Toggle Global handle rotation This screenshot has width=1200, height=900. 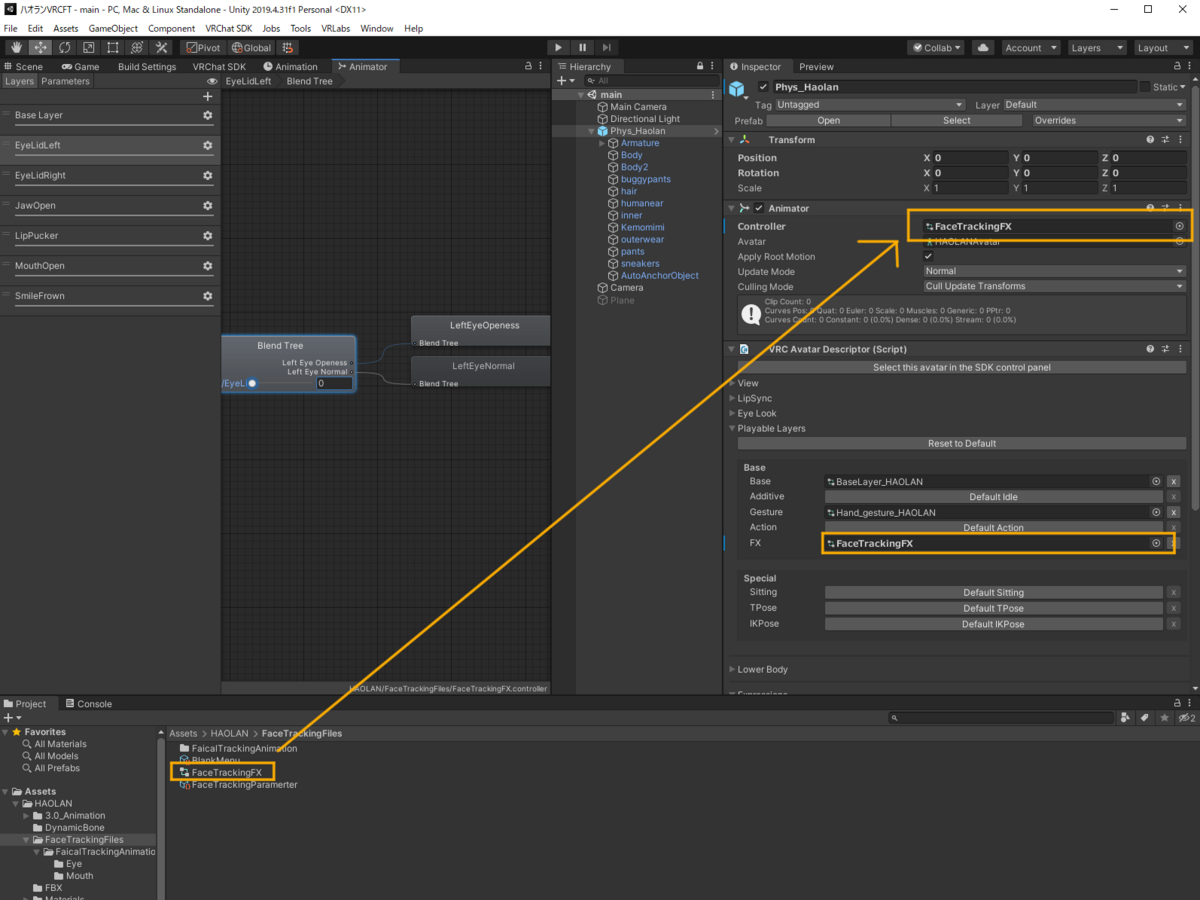(251, 47)
